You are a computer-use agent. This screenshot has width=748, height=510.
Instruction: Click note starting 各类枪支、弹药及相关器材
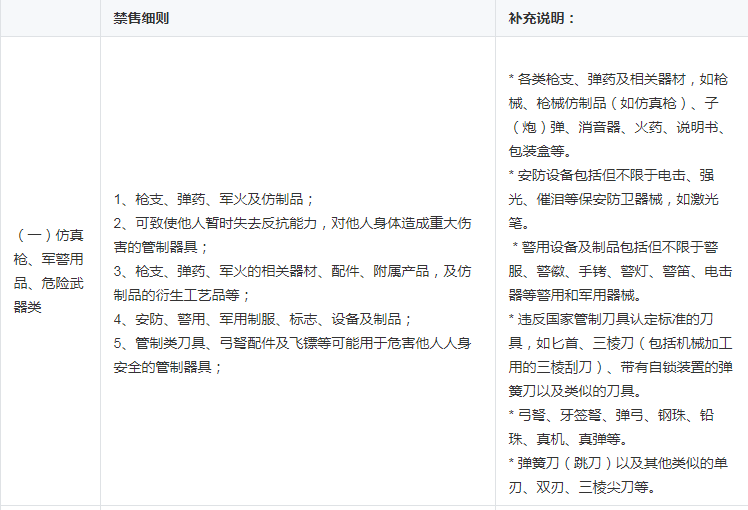tap(618, 115)
